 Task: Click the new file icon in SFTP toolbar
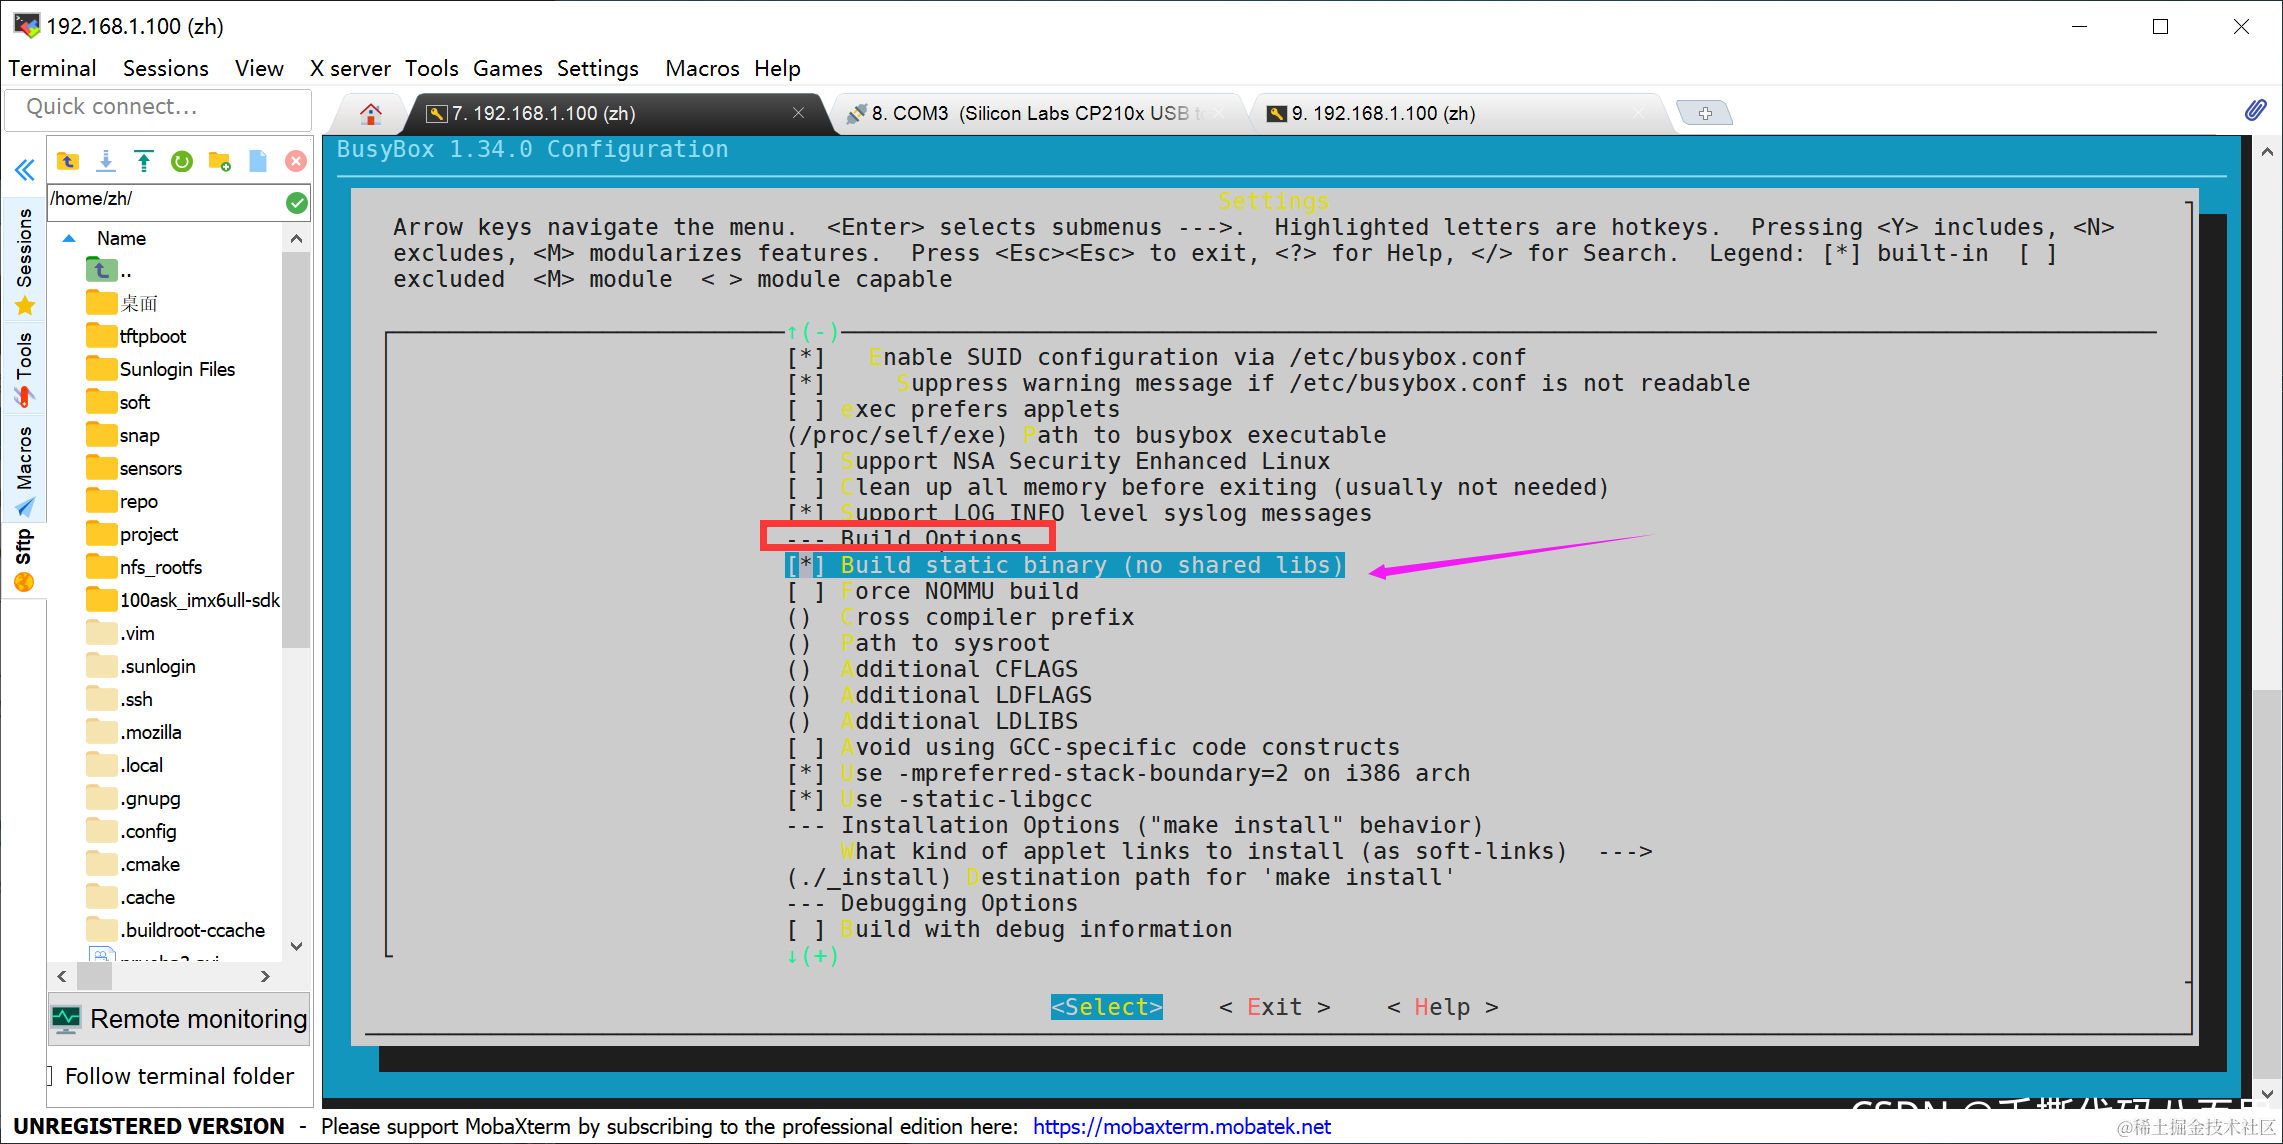coord(258,161)
